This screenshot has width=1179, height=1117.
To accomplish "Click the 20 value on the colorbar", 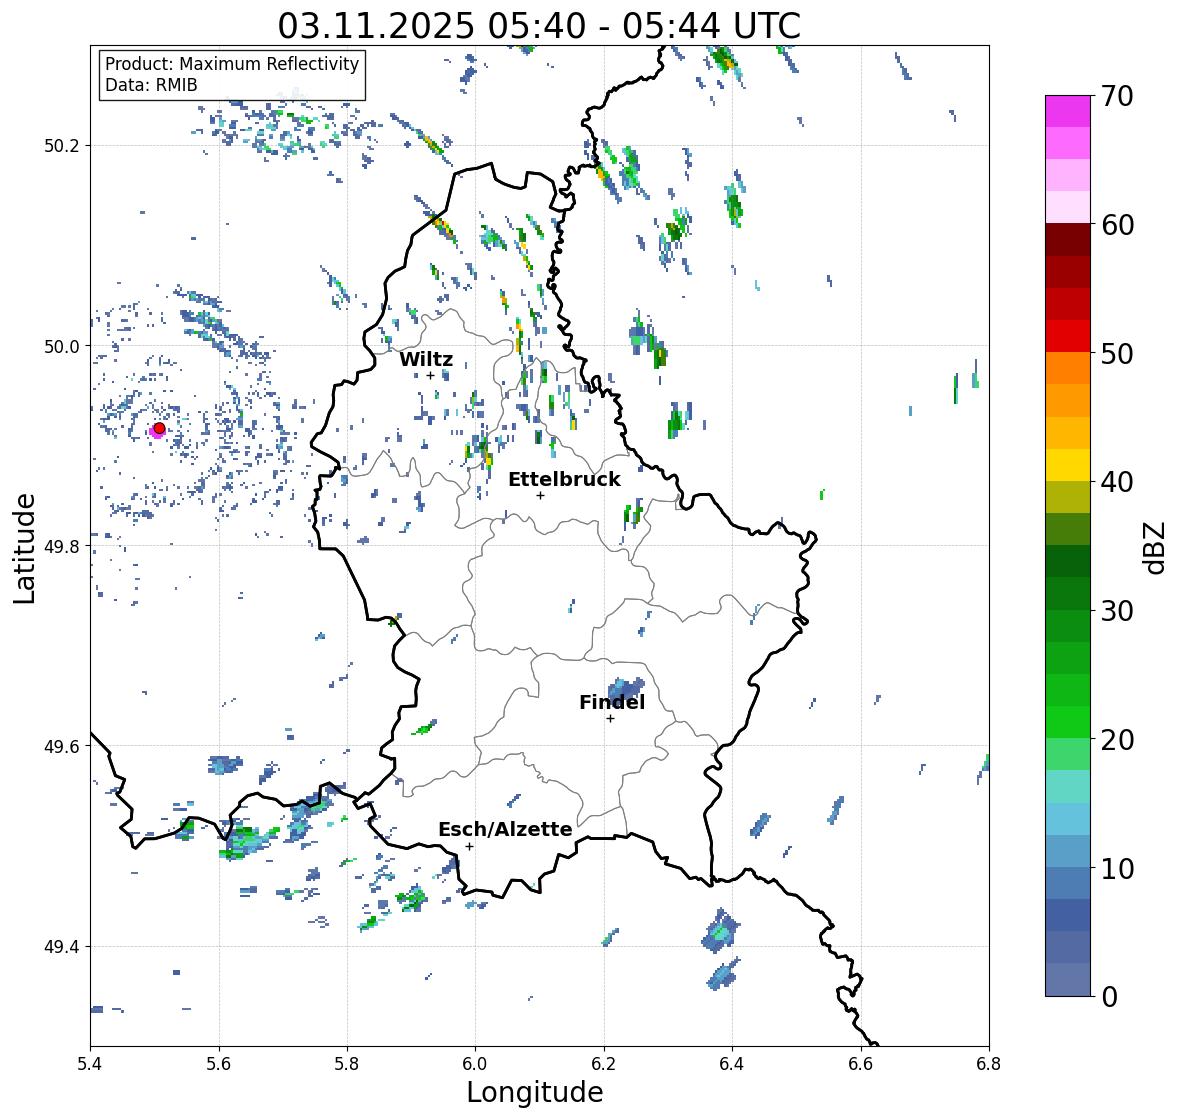I will point(1117,739).
